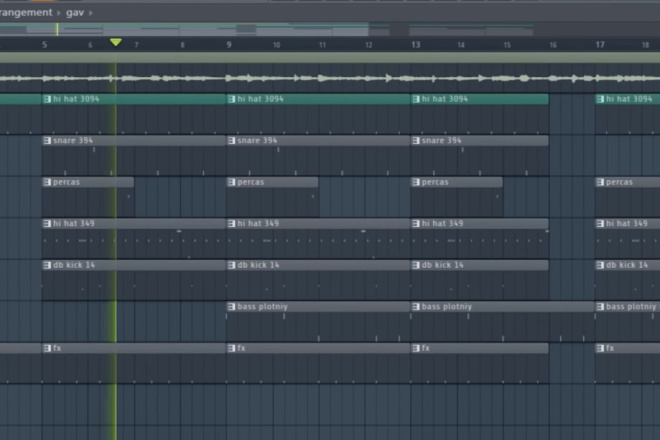Select the hi hat 3094 clip at bar 5

[x=134, y=99]
